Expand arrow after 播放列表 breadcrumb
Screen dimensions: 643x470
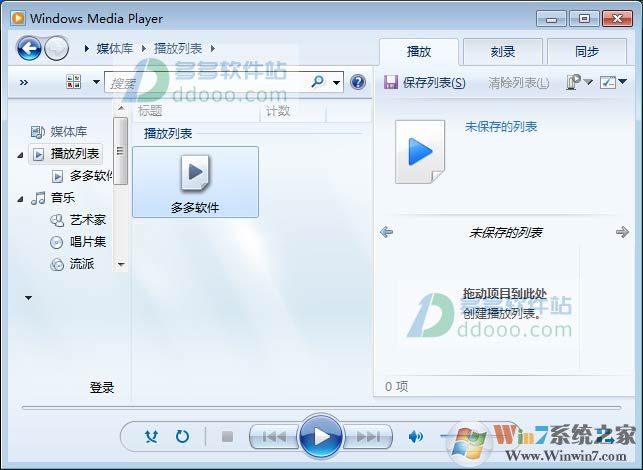[212, 48]
